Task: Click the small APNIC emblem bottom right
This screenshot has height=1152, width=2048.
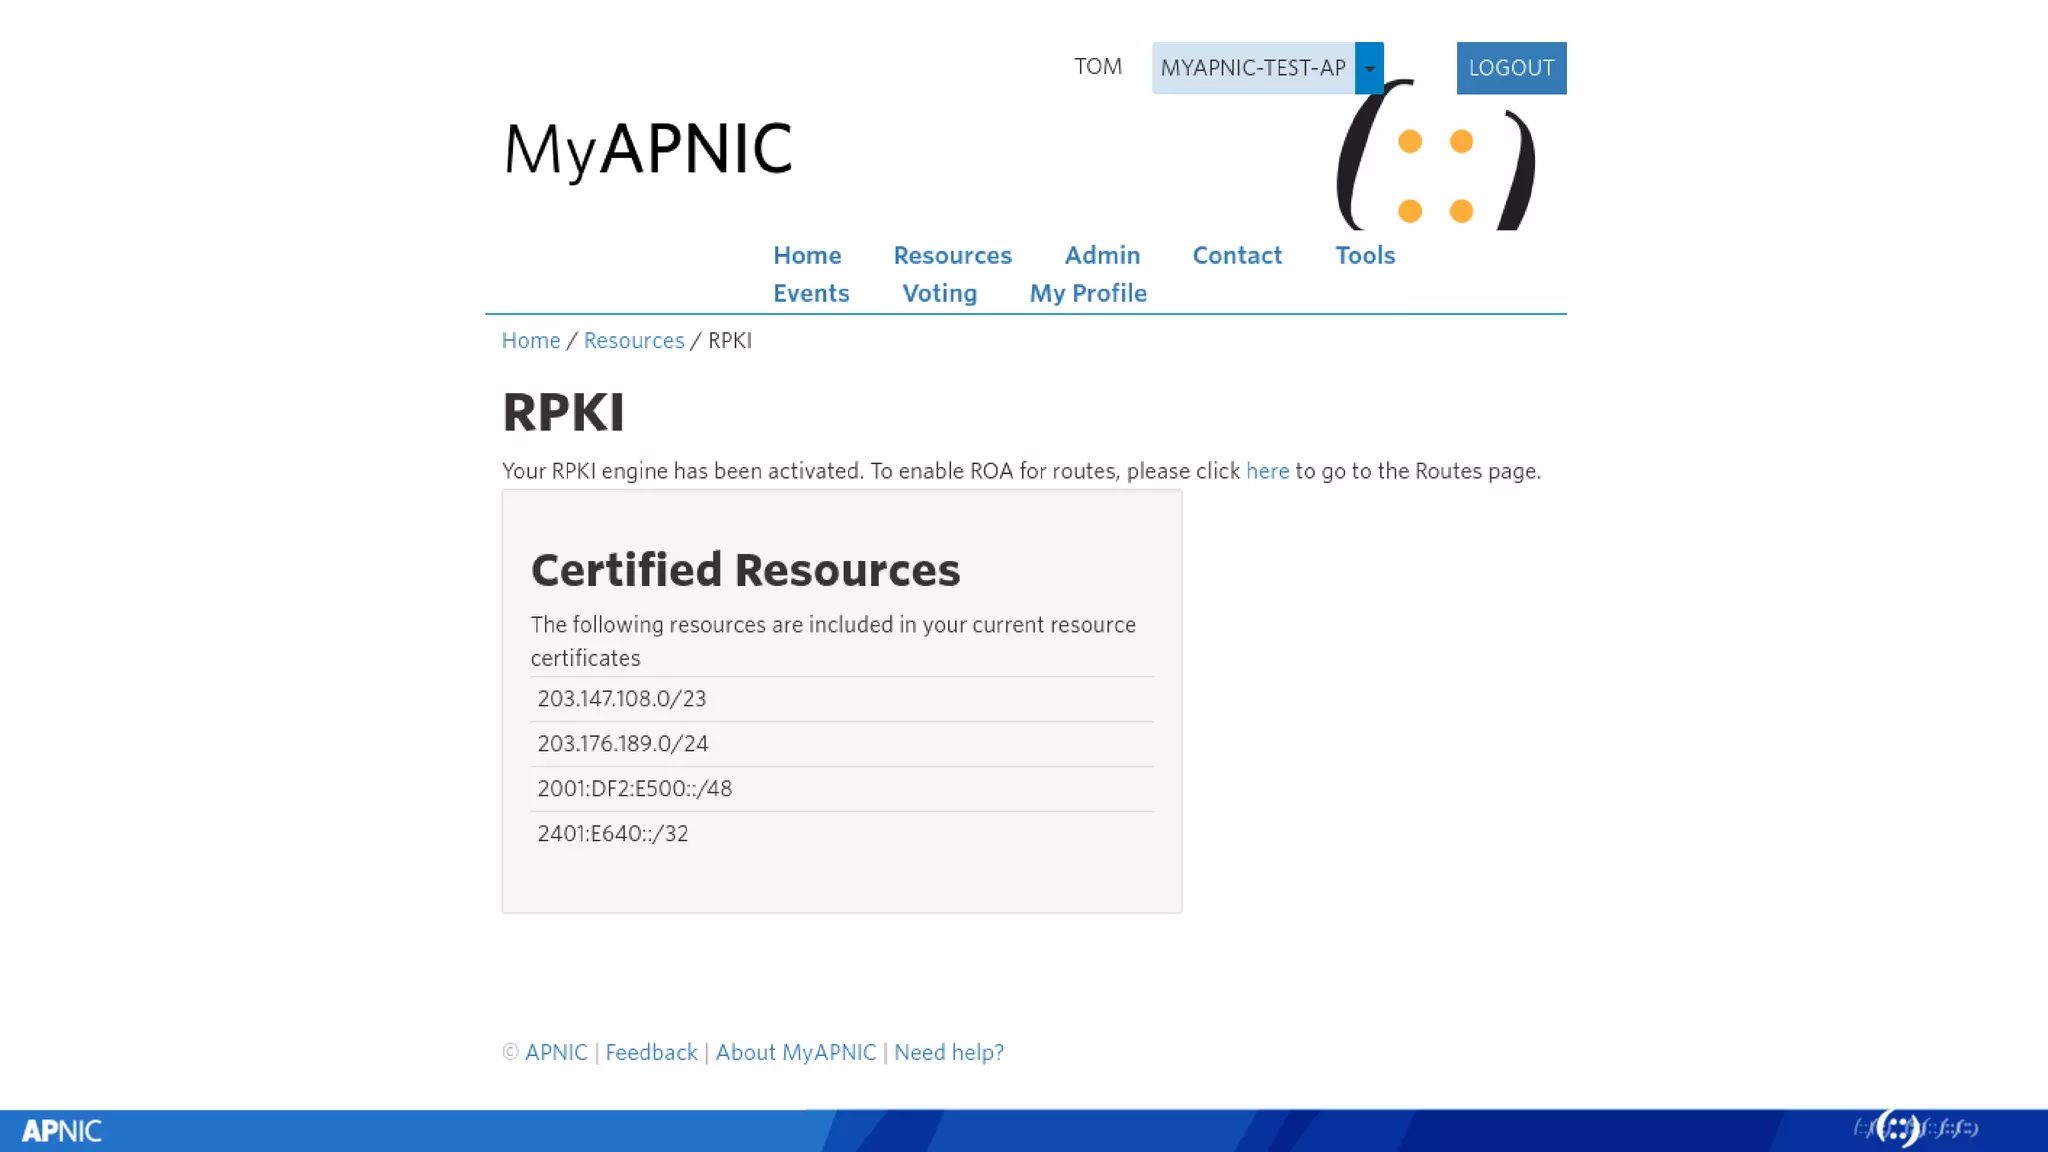Action: click(1898, 1129)
